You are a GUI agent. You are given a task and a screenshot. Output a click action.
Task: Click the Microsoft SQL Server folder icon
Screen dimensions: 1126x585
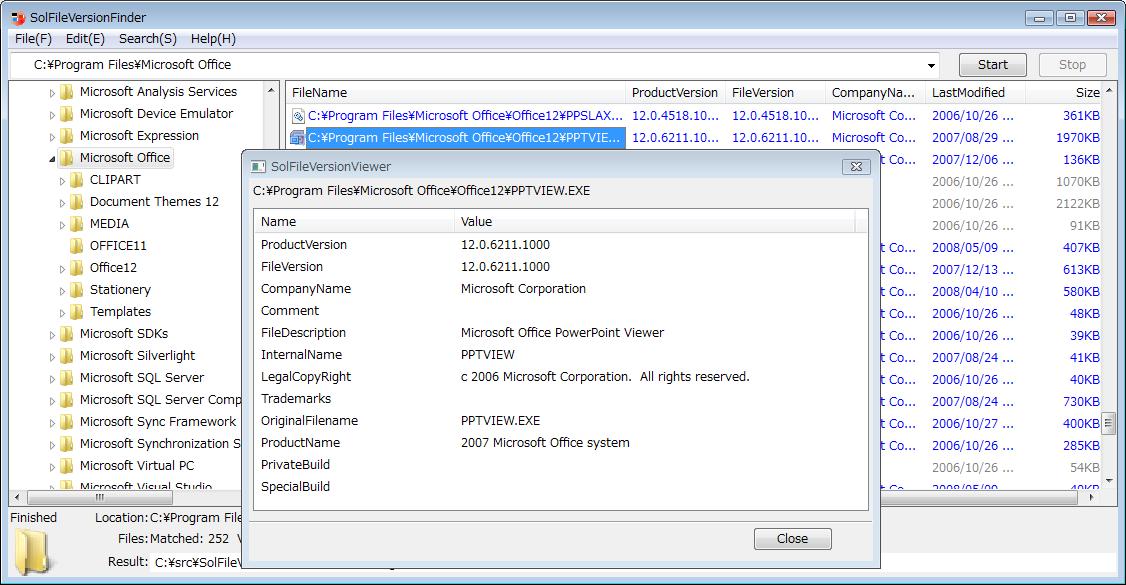[x=67, y=378]
